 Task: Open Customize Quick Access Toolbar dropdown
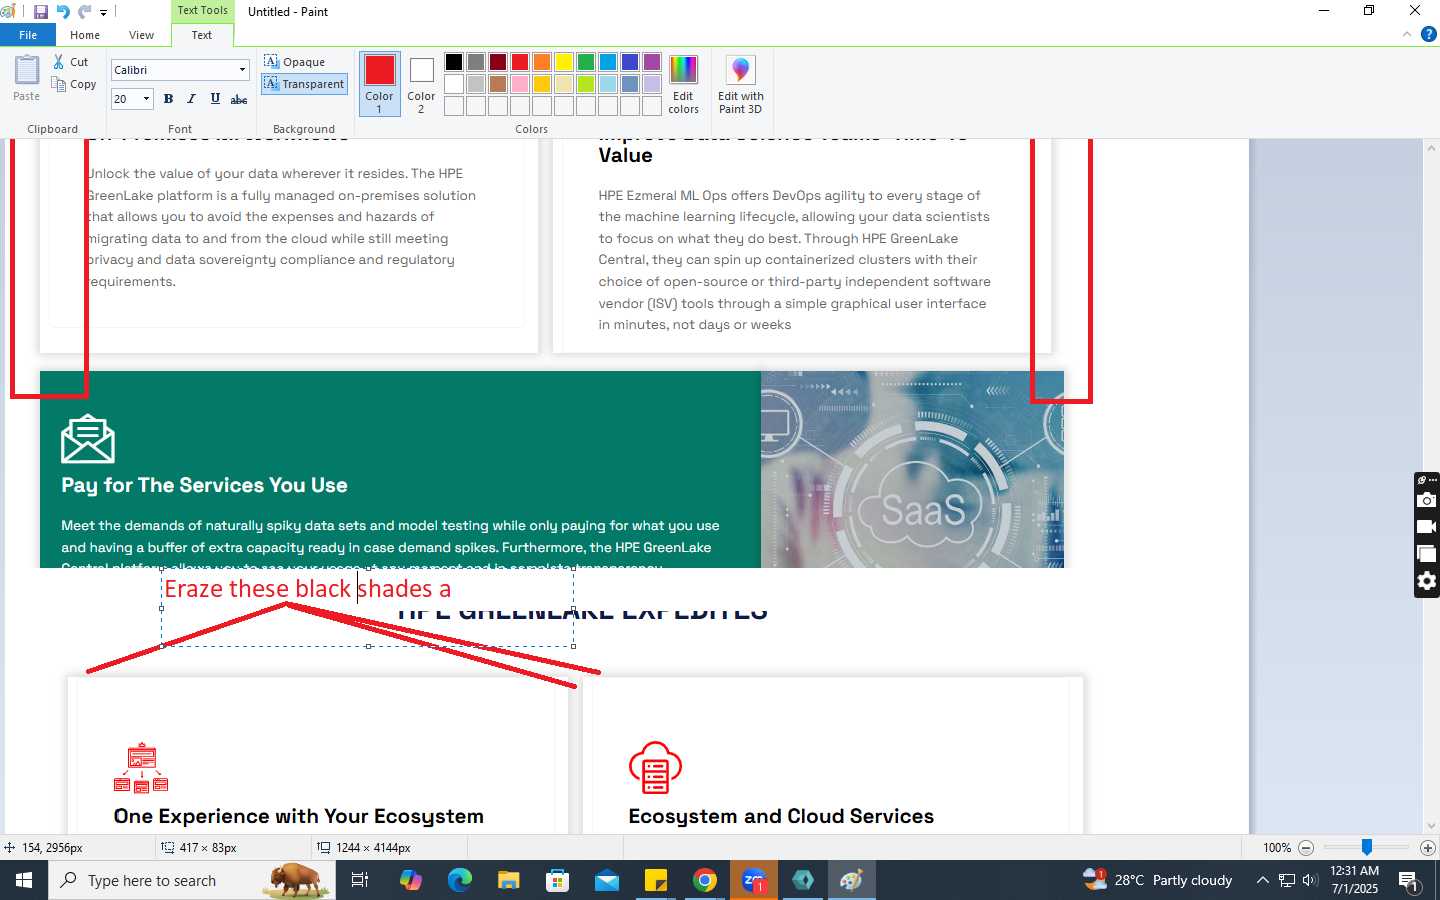click(103, 13)
